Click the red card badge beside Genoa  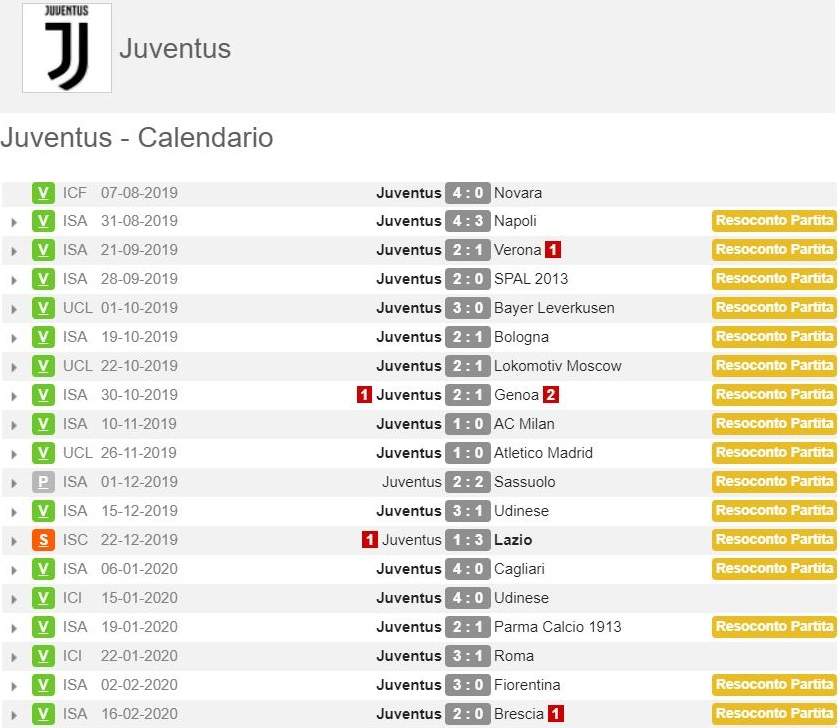[x=551, y=395]
